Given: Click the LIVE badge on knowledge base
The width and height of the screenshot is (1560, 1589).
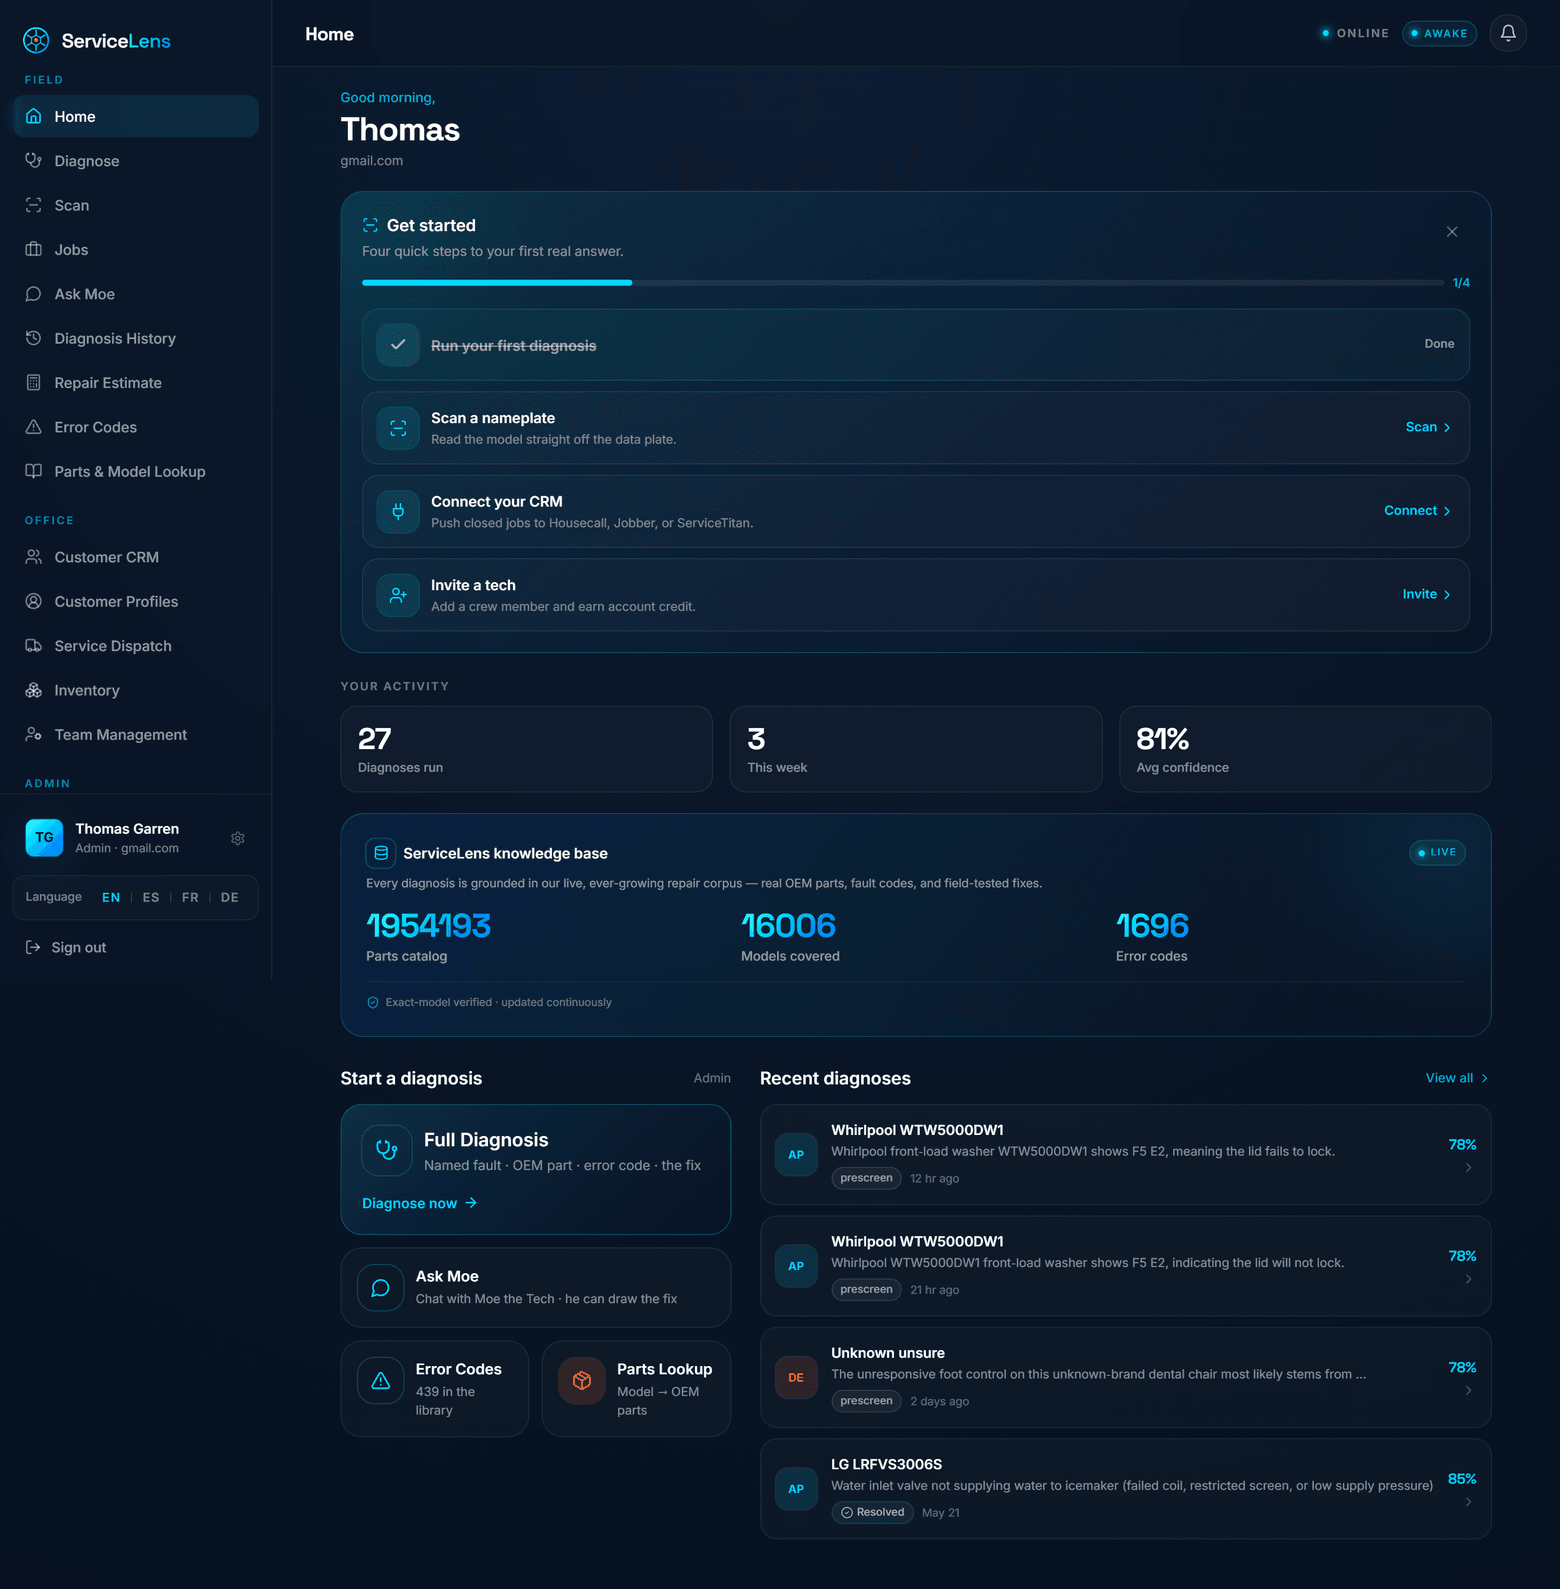Looking at the screenshot, I should (x=1437, y=852).
